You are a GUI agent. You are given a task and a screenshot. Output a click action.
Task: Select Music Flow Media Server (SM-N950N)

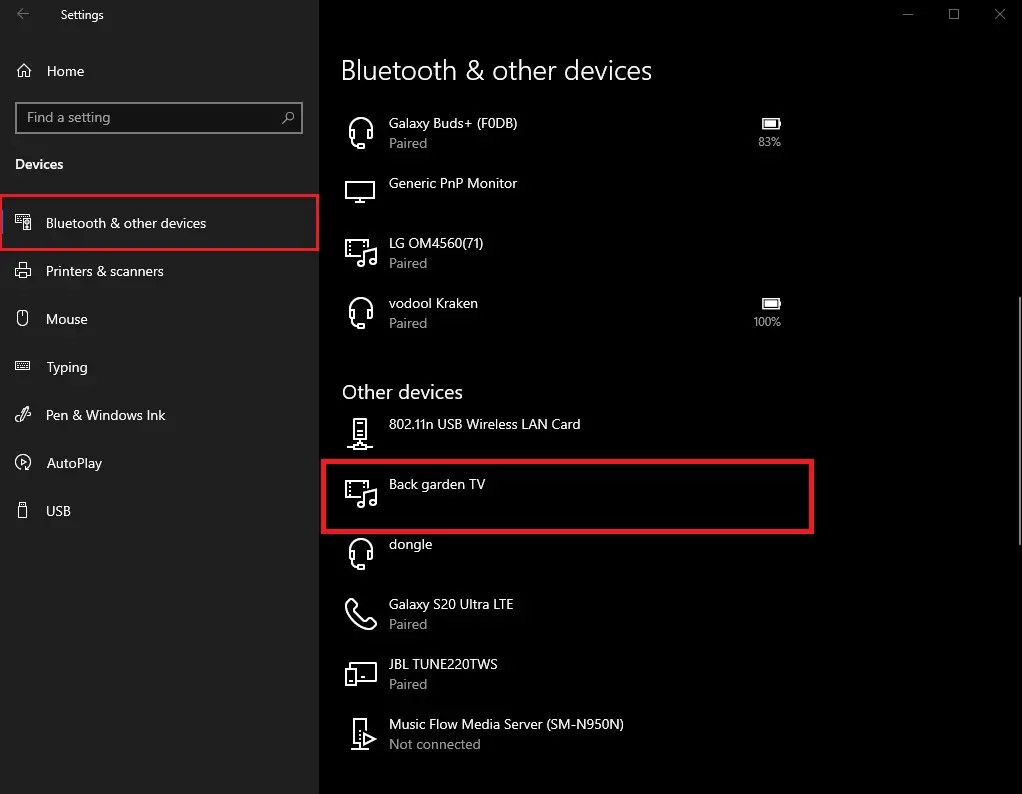567,734
